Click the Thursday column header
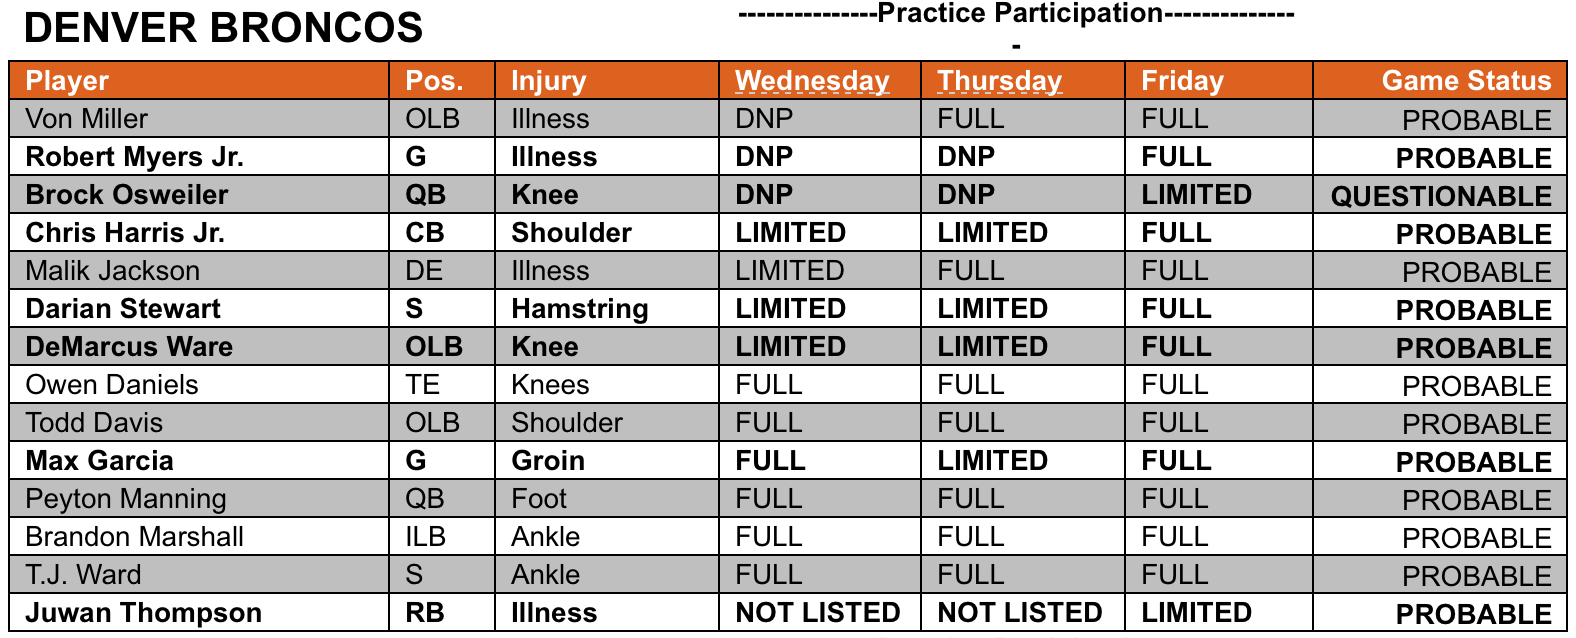This screenshot has width=1576, height=638. coord(1023,81)
